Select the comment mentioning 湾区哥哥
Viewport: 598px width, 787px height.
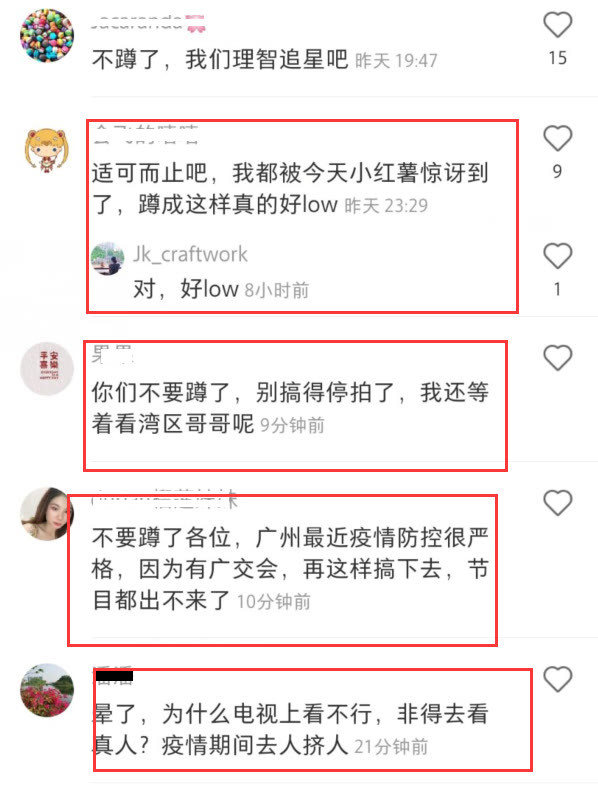(x=290, y=408)
